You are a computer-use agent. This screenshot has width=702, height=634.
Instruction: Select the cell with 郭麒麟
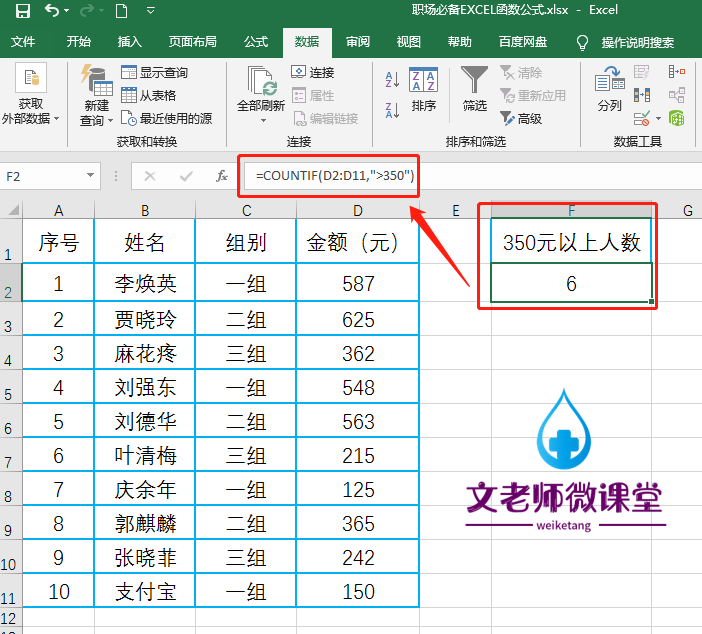coord(145,523)
